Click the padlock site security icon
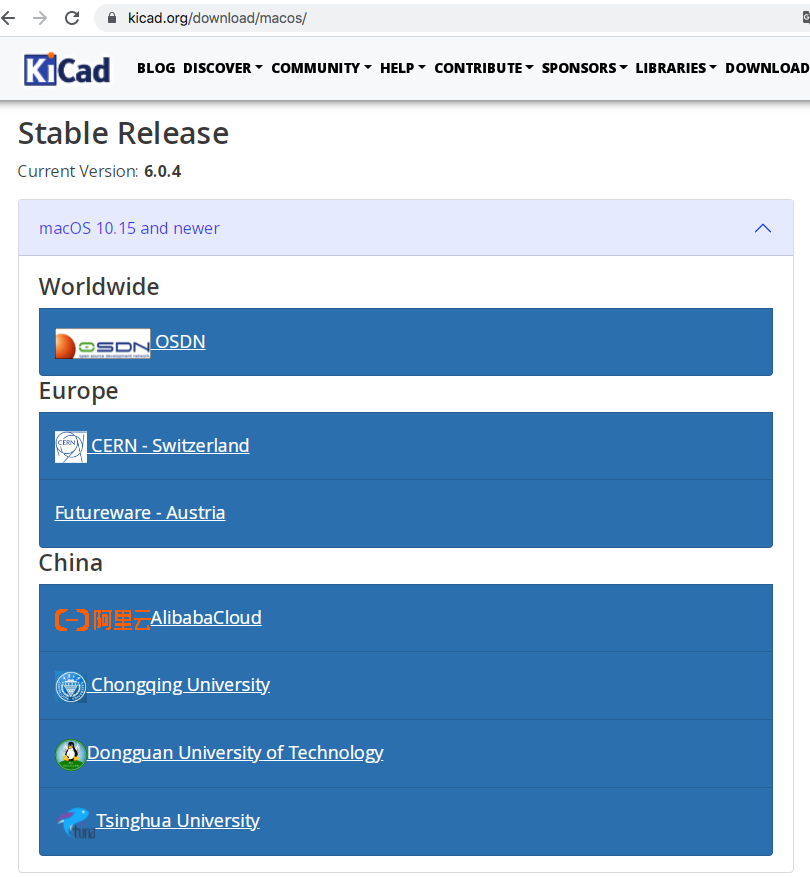The image size is (810, 877). coord(112,18)
